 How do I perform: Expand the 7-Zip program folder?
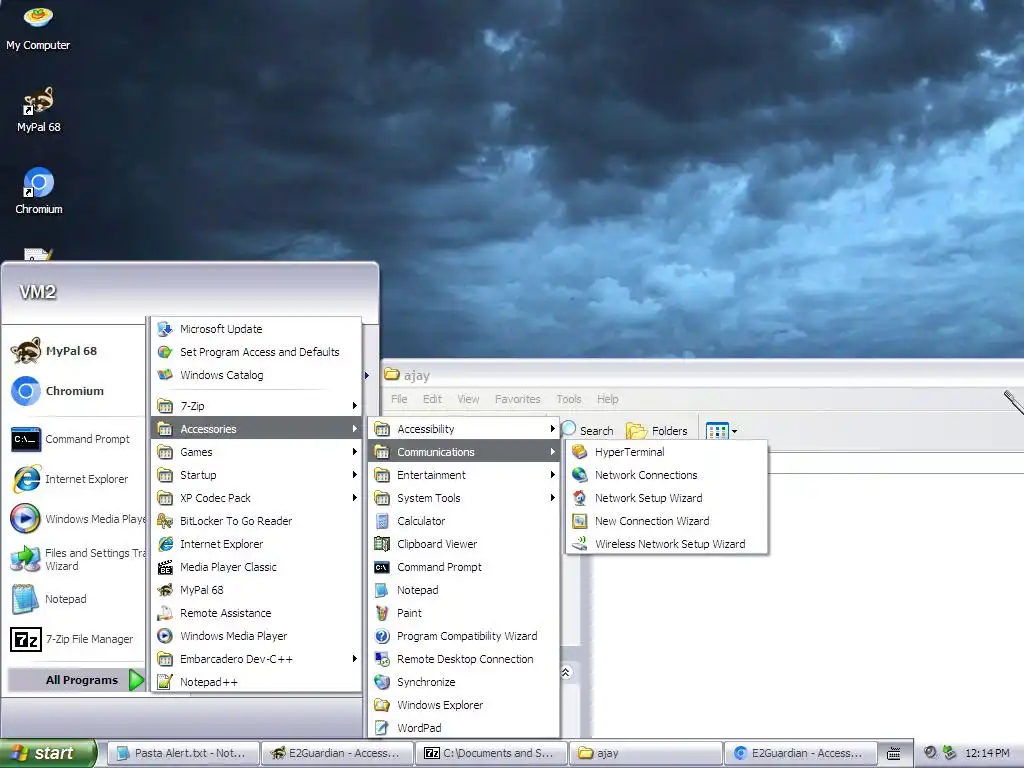tap(257, 406)
